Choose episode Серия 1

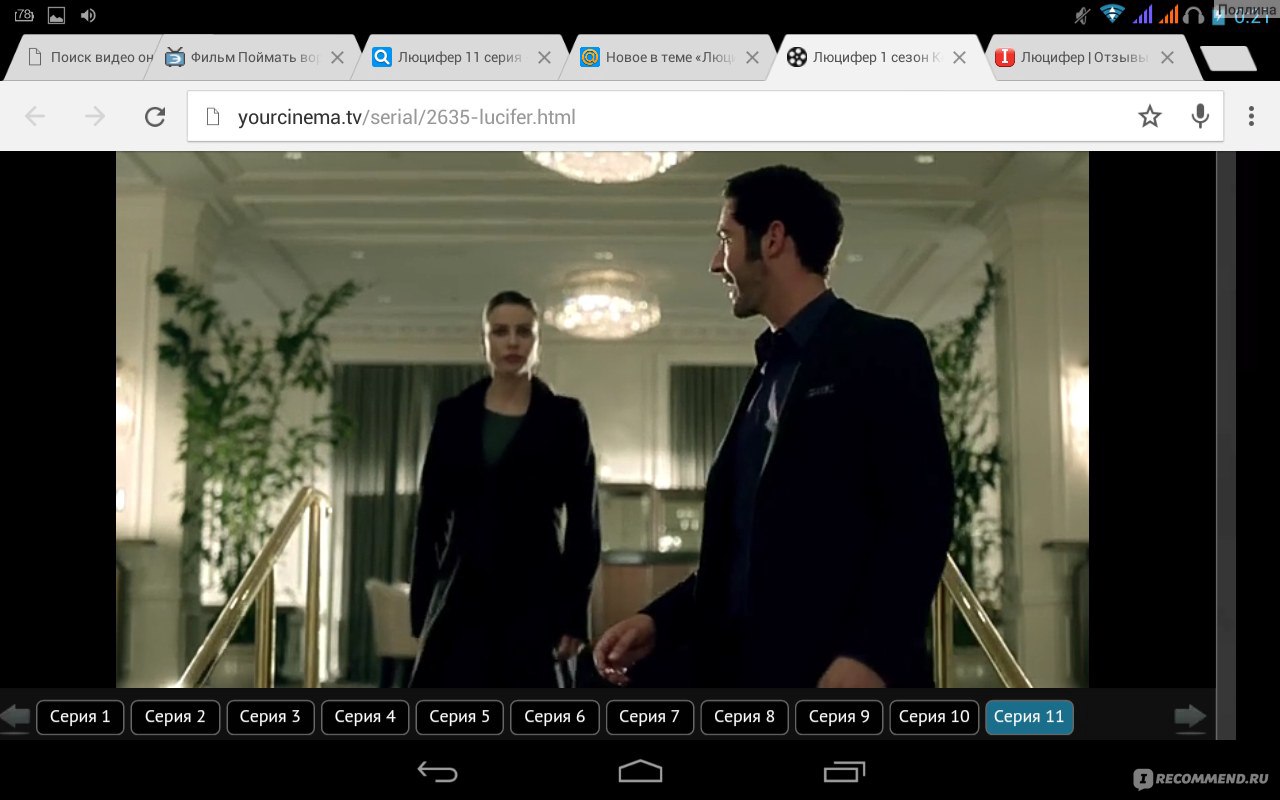point(80,717)
